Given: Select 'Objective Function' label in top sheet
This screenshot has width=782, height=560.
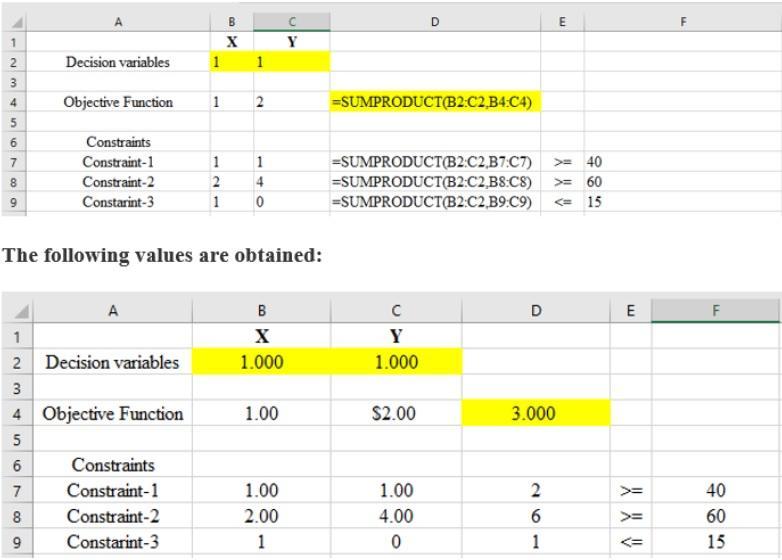Looking at the screenshot, I should (x=118, y=102).
